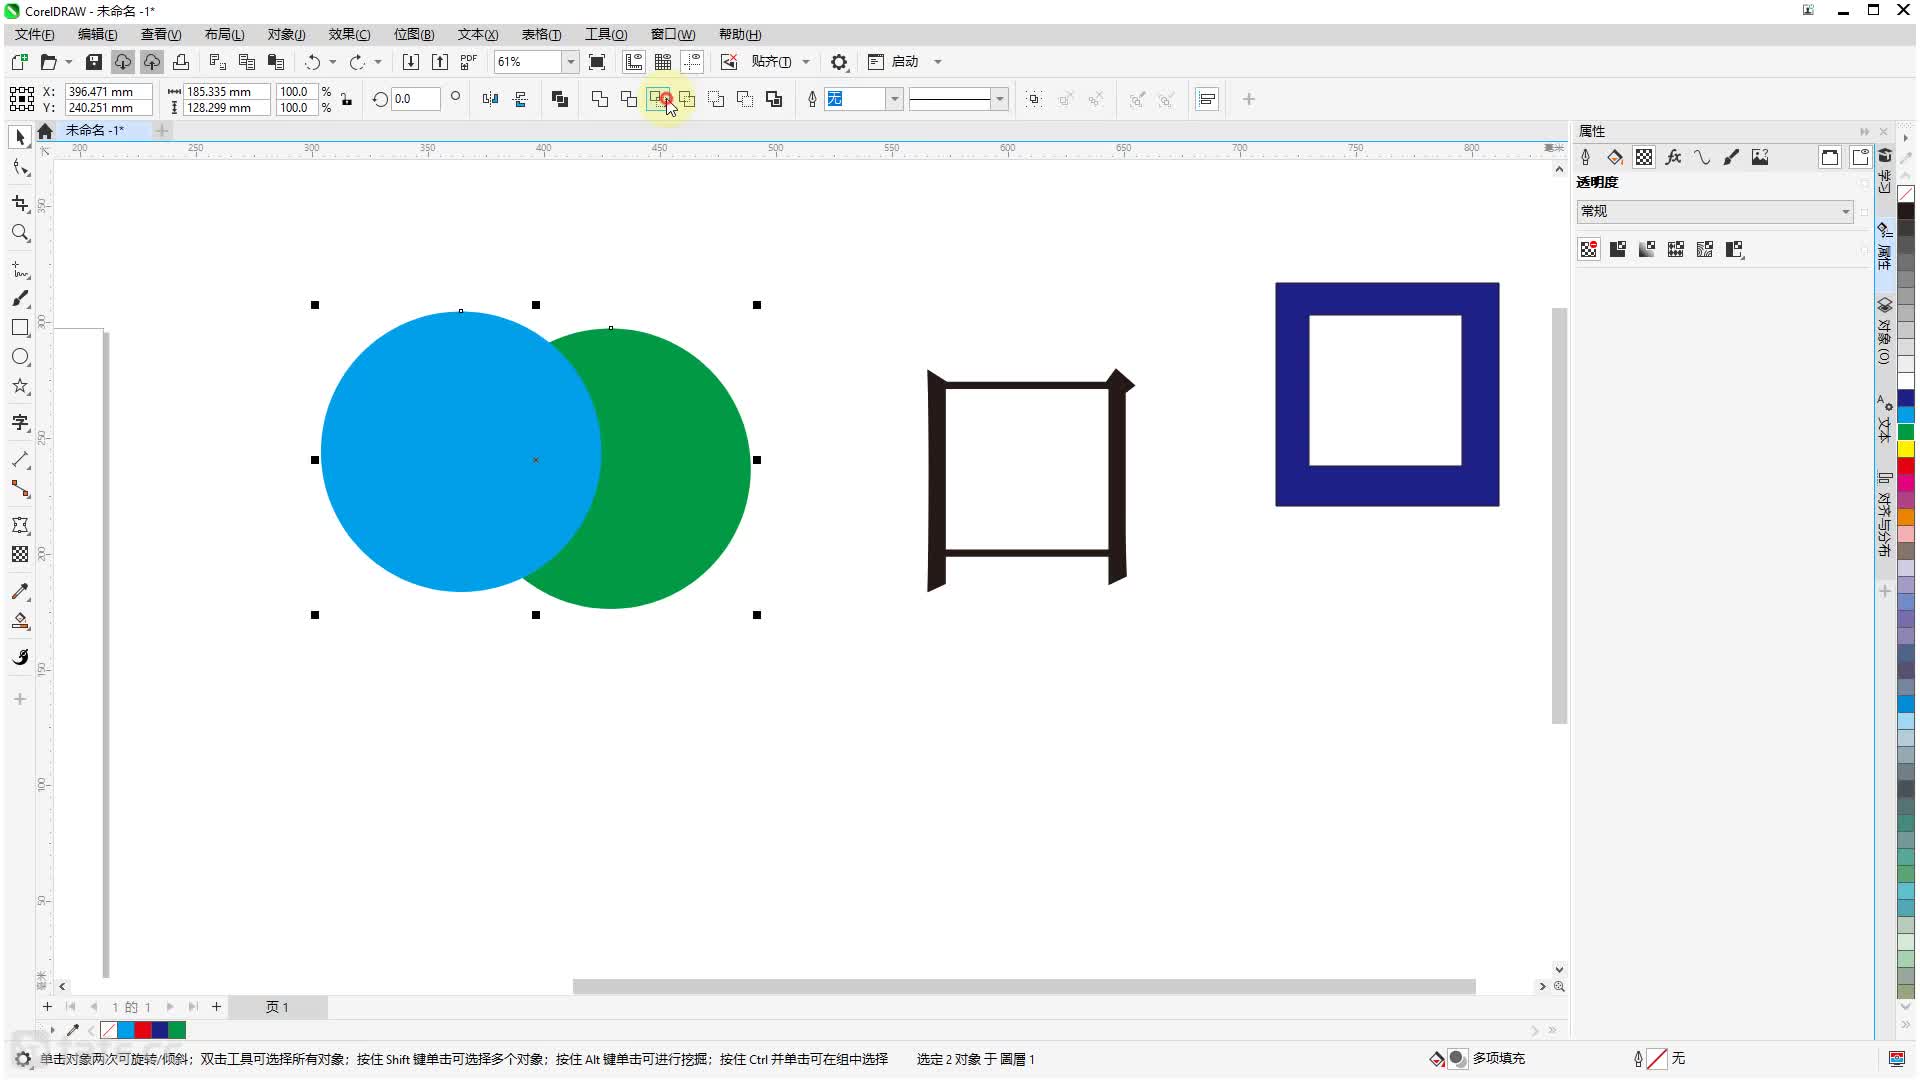1920x1080 pixels.
Task: Open the 编辑(E) menu
Action: pyautogui.click(x=97, y=34)
